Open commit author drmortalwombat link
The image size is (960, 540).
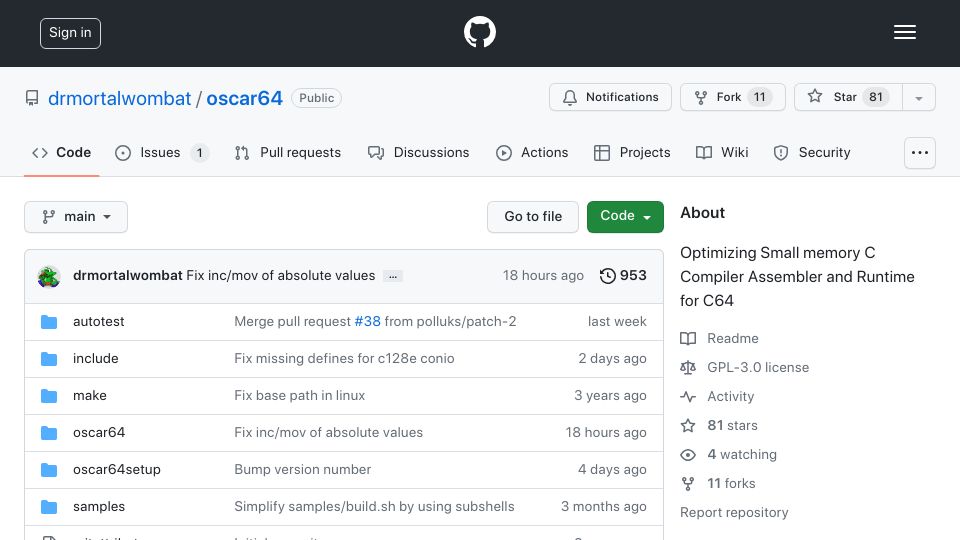(x=127, y=276)
